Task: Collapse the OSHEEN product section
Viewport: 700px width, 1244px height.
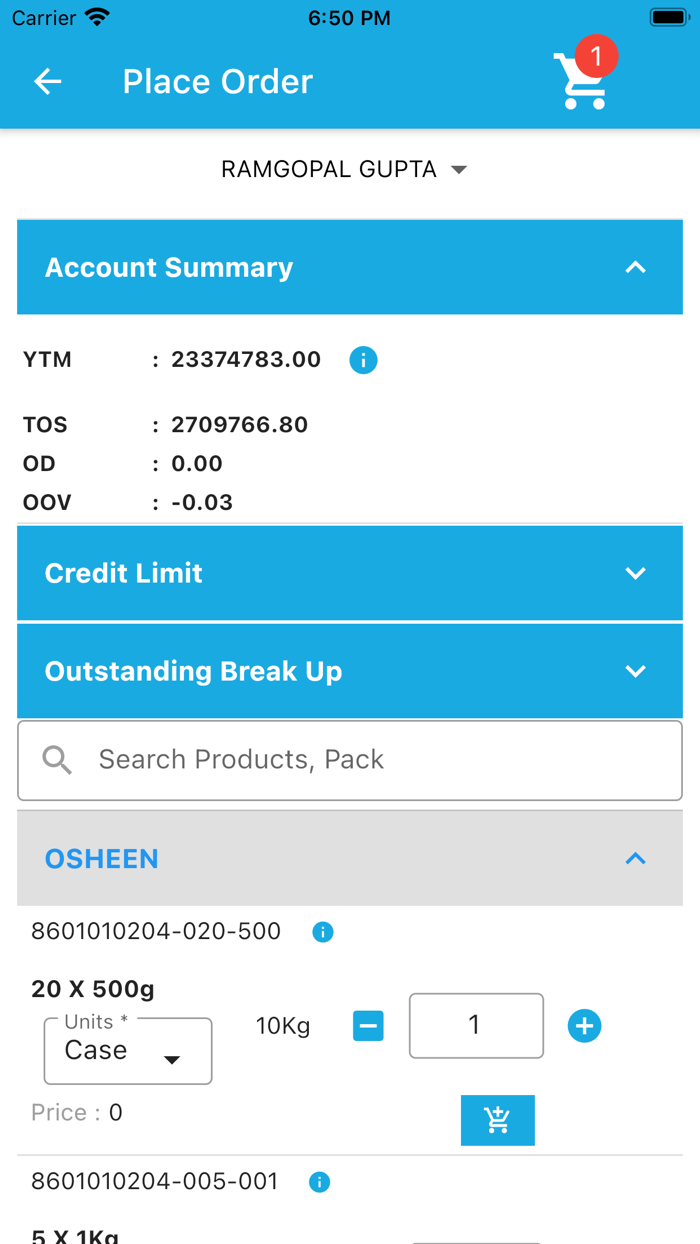Action: [x=636, y=858]
